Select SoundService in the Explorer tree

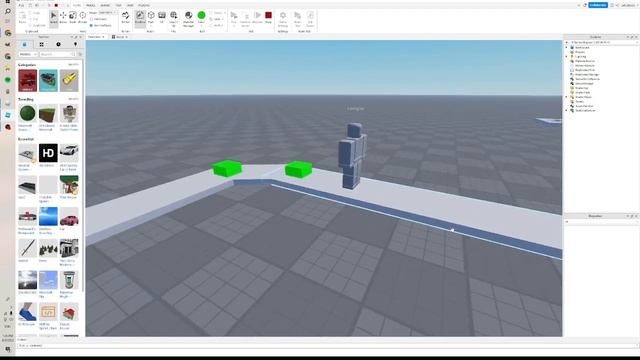pos(584,106)
